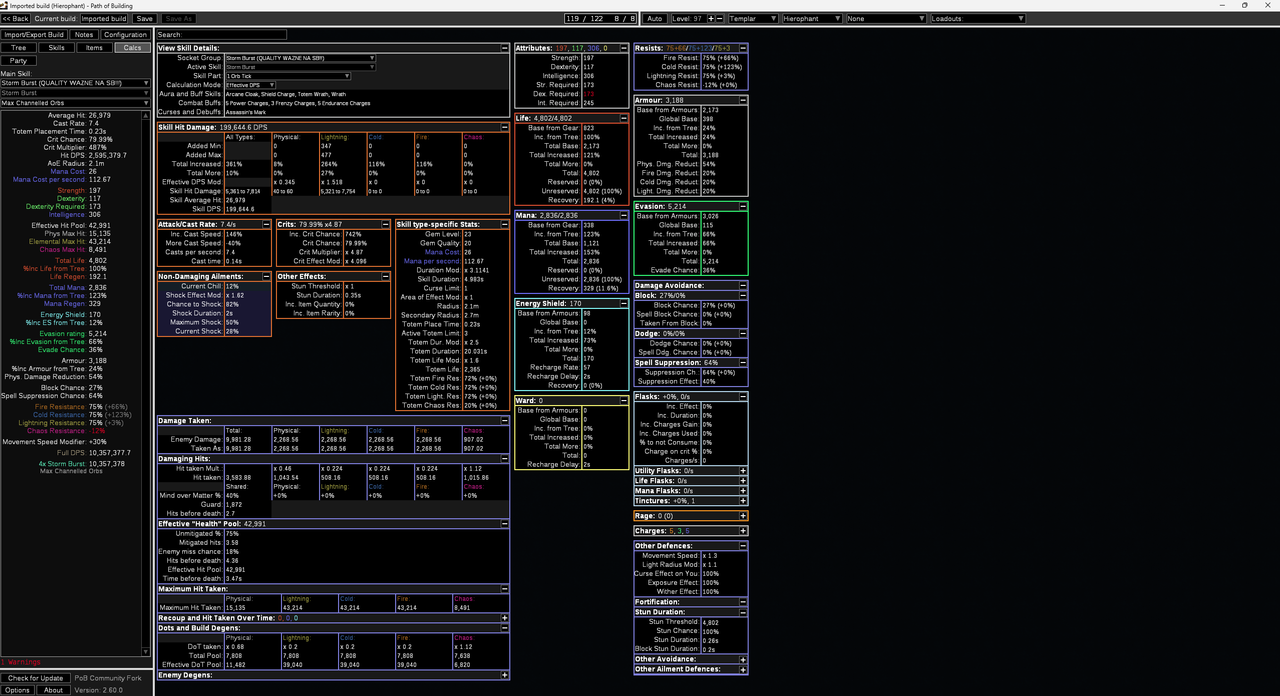Collapse the Spell Suppression section
1280x696 pixels.
[x=743, y=363]
